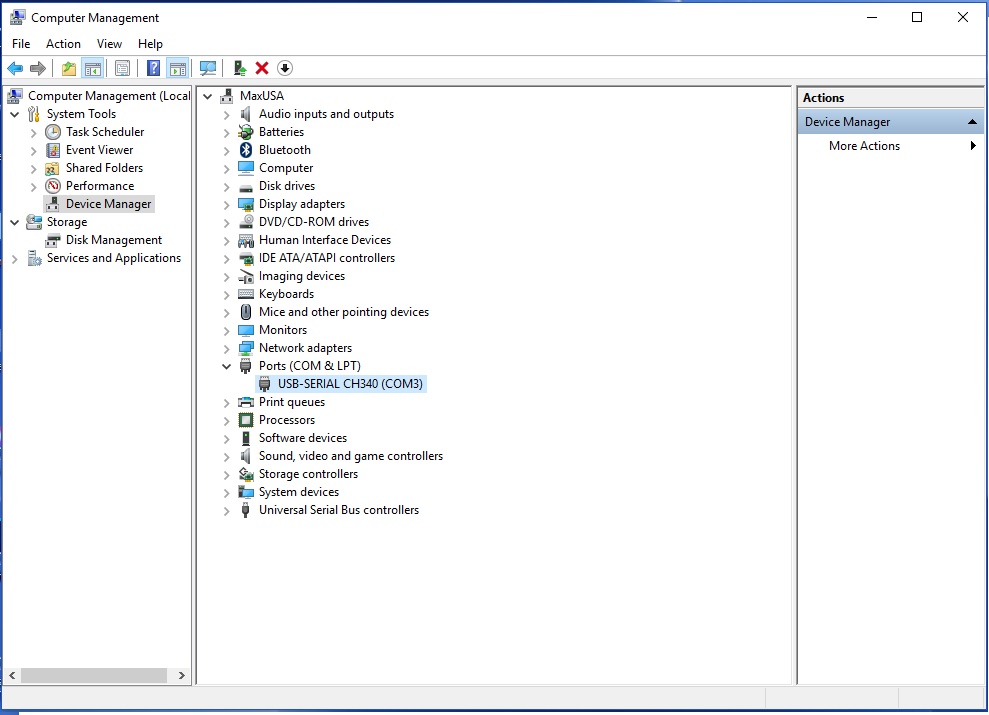Select Disk Management in left tree
The image size is (989, 715).
pos(113,240)
